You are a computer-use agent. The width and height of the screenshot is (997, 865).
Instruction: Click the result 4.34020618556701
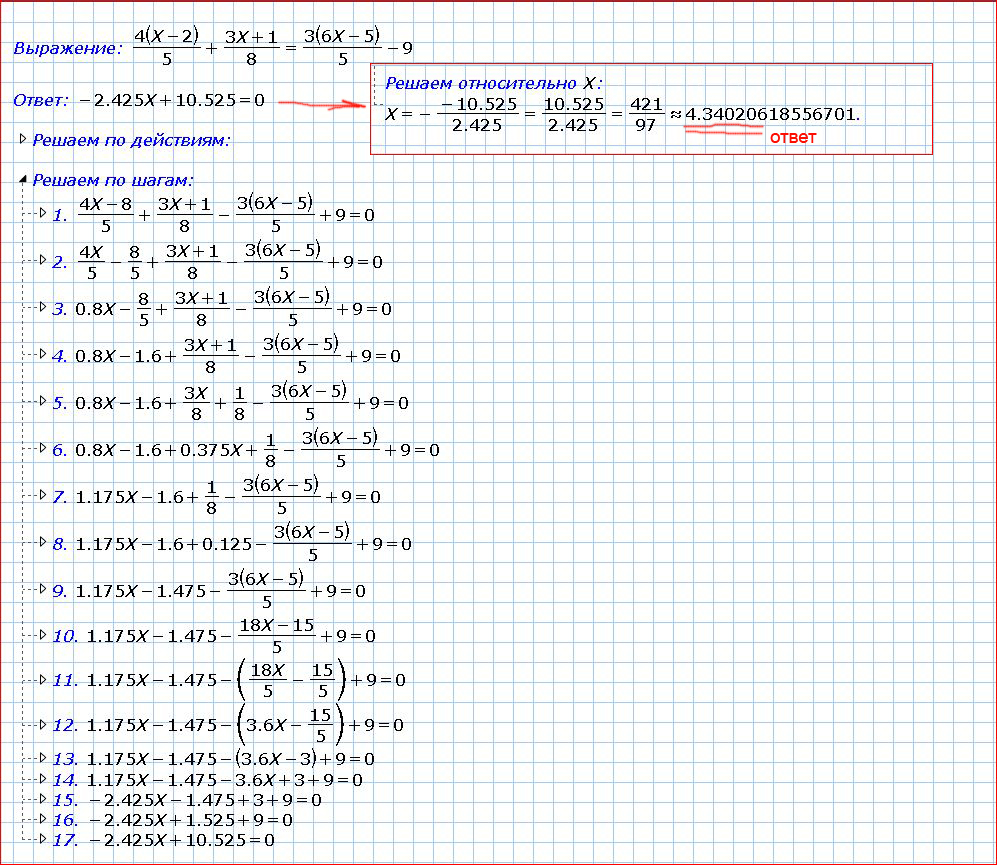[x=772, y=114]
